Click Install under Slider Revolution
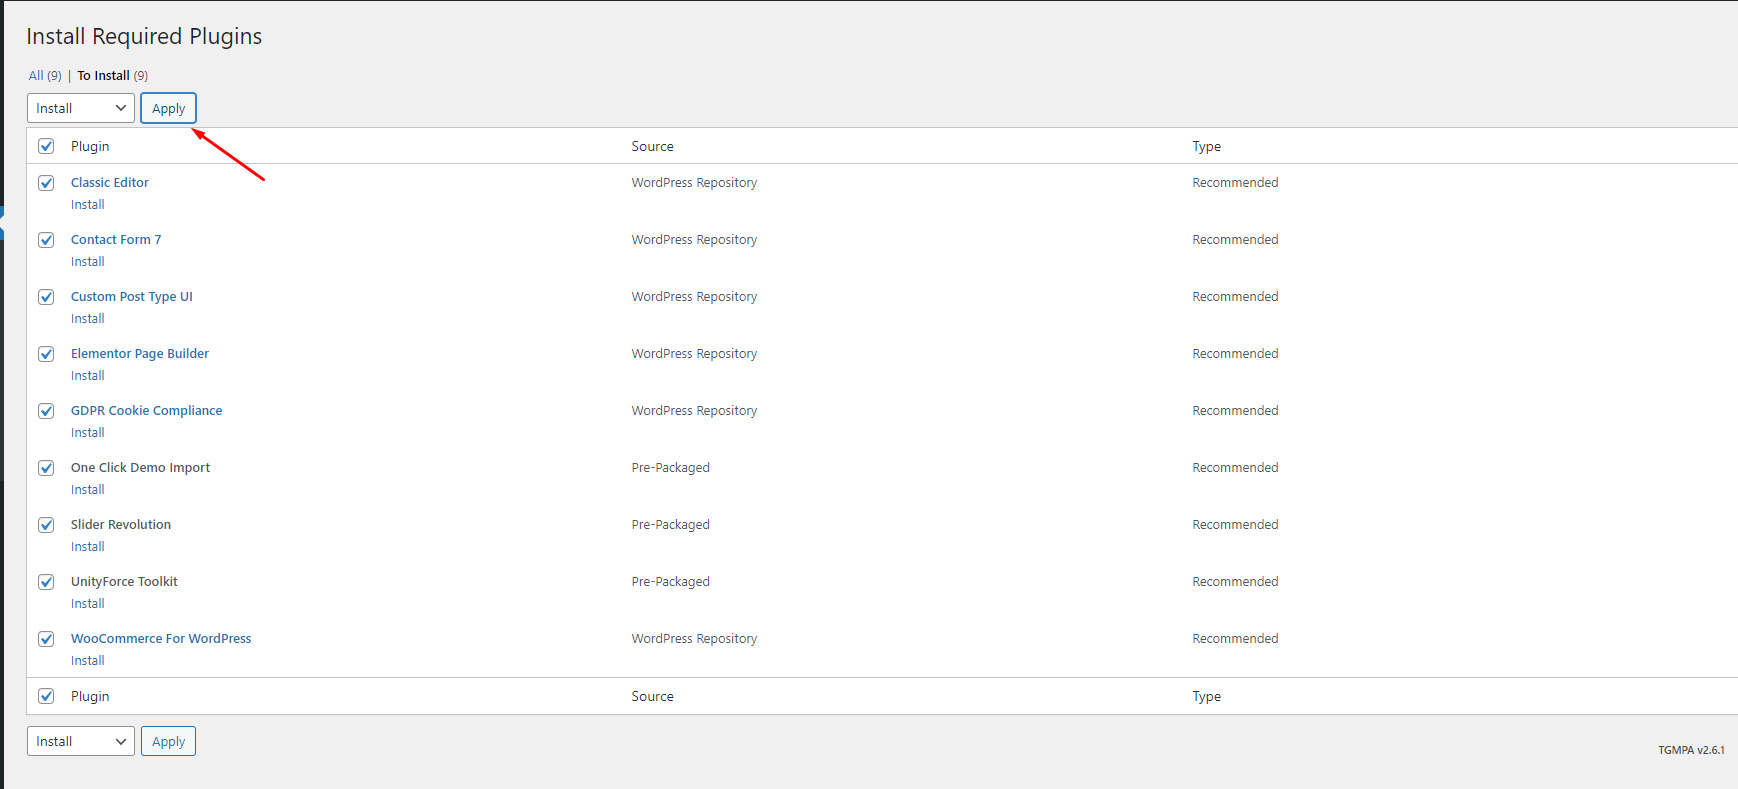The image size is (1738, 789). pos(88,546)
